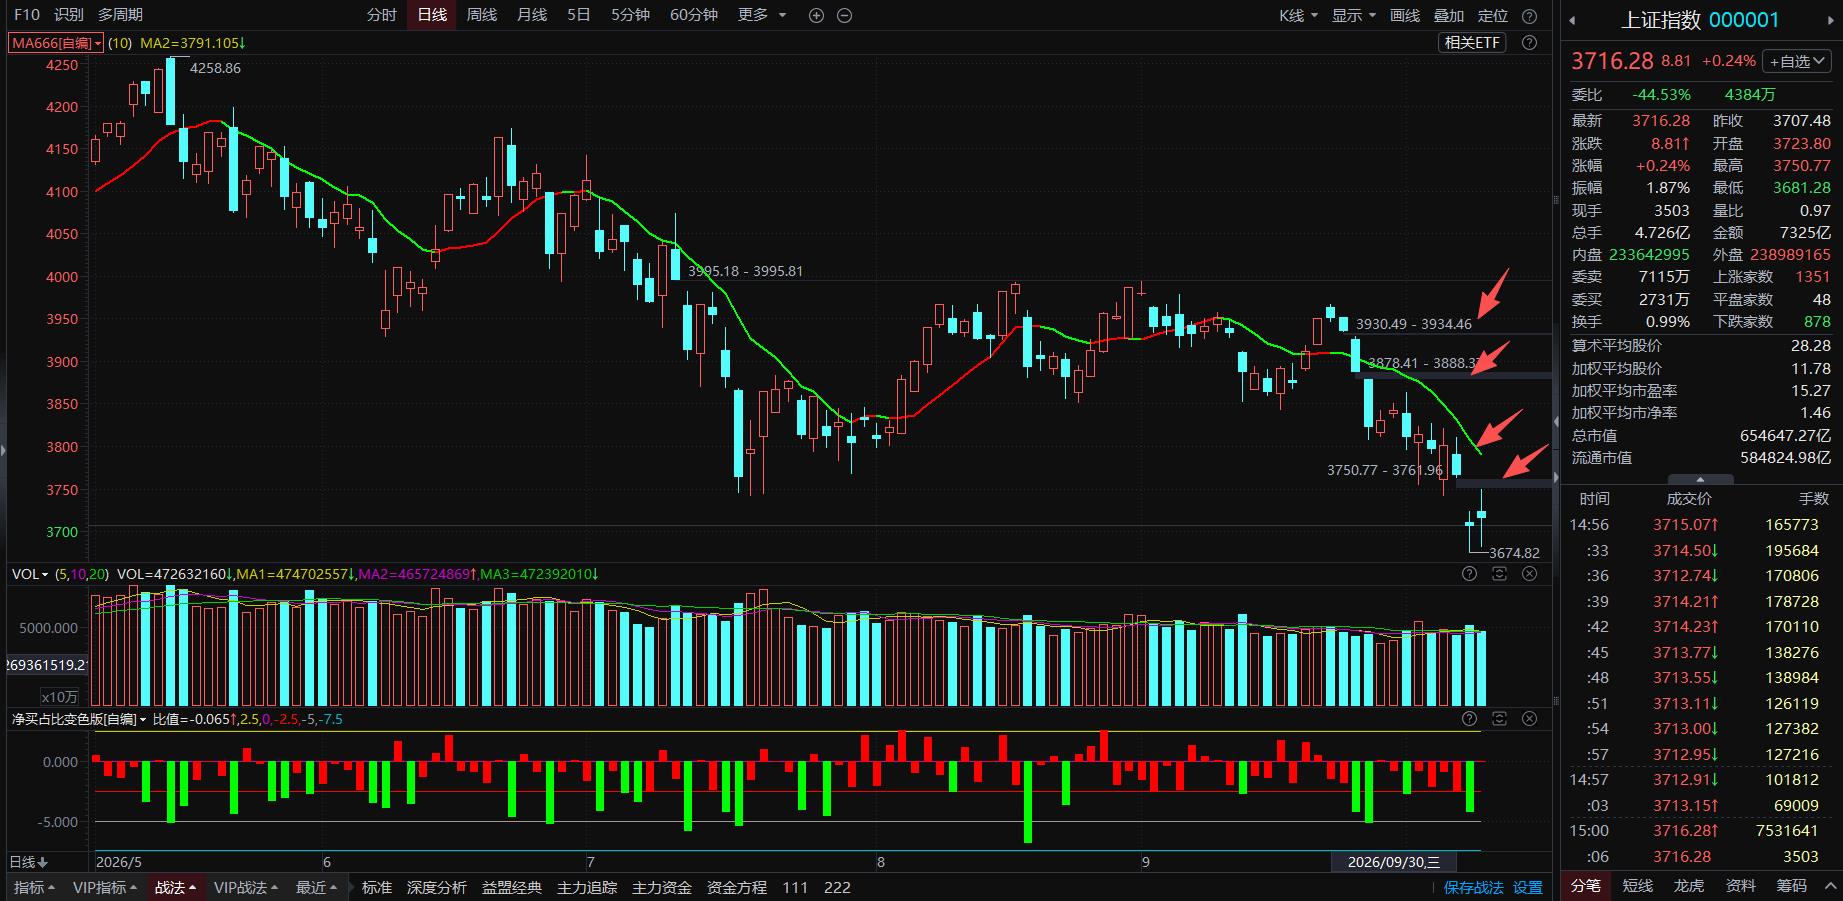Collapse the quote details with up arrow
Image resolution: width=1843 pixels, height=901 pixels.
pyautogui.click(x=1700, y=479)
